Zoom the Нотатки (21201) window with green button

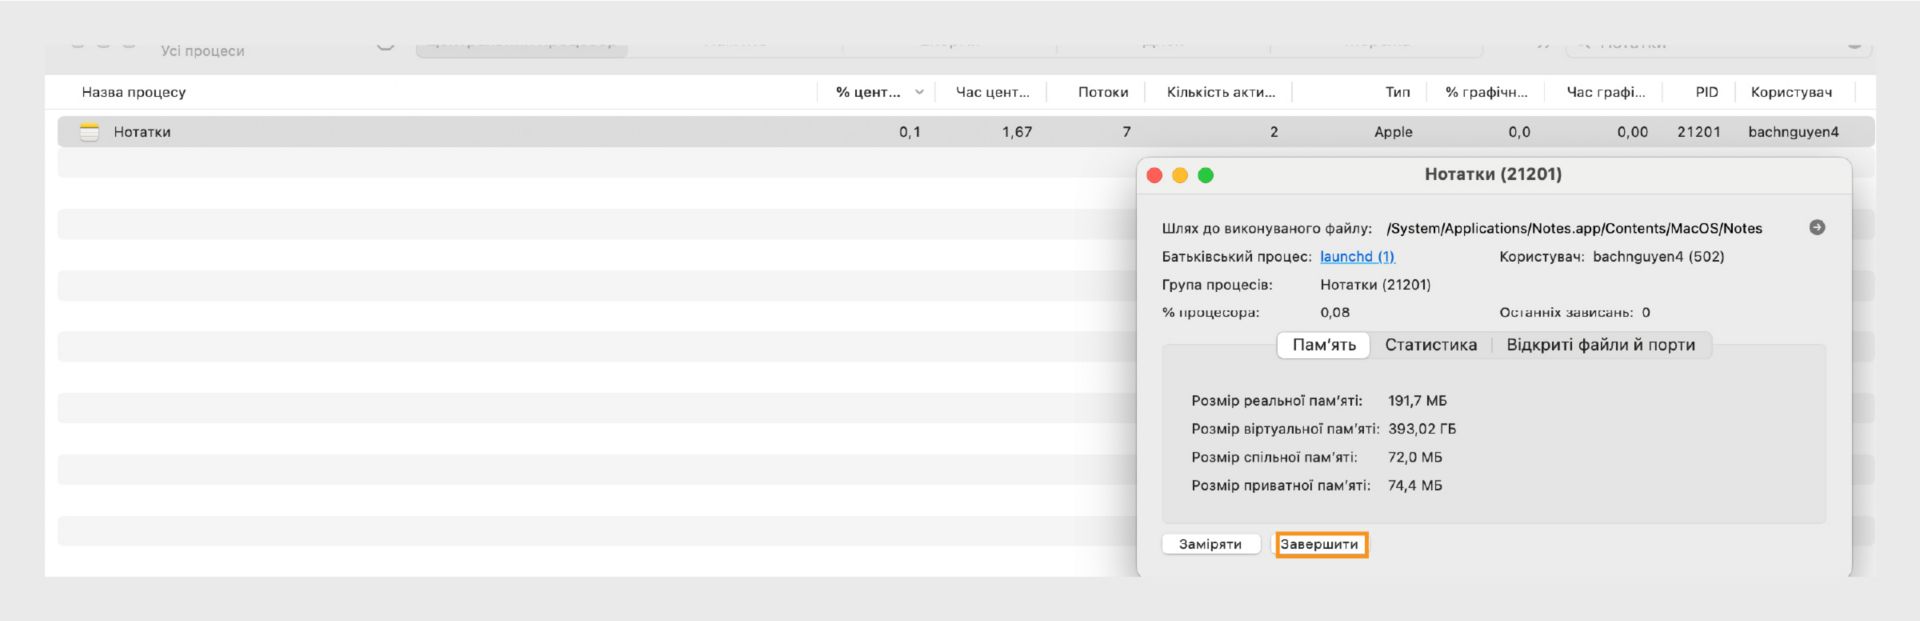point(1206,175)
